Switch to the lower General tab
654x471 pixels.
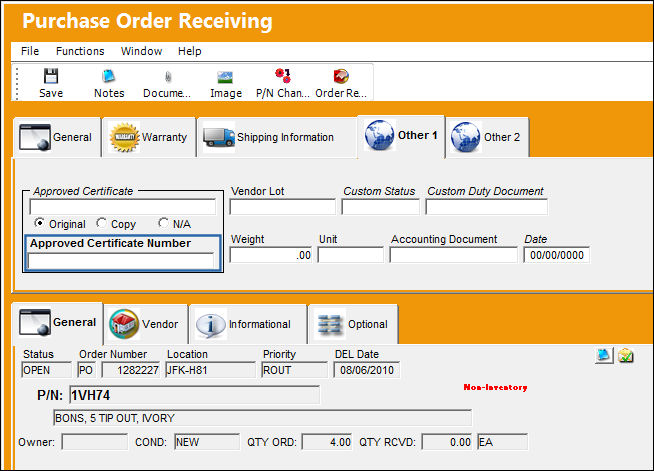(x=57, y=323)
